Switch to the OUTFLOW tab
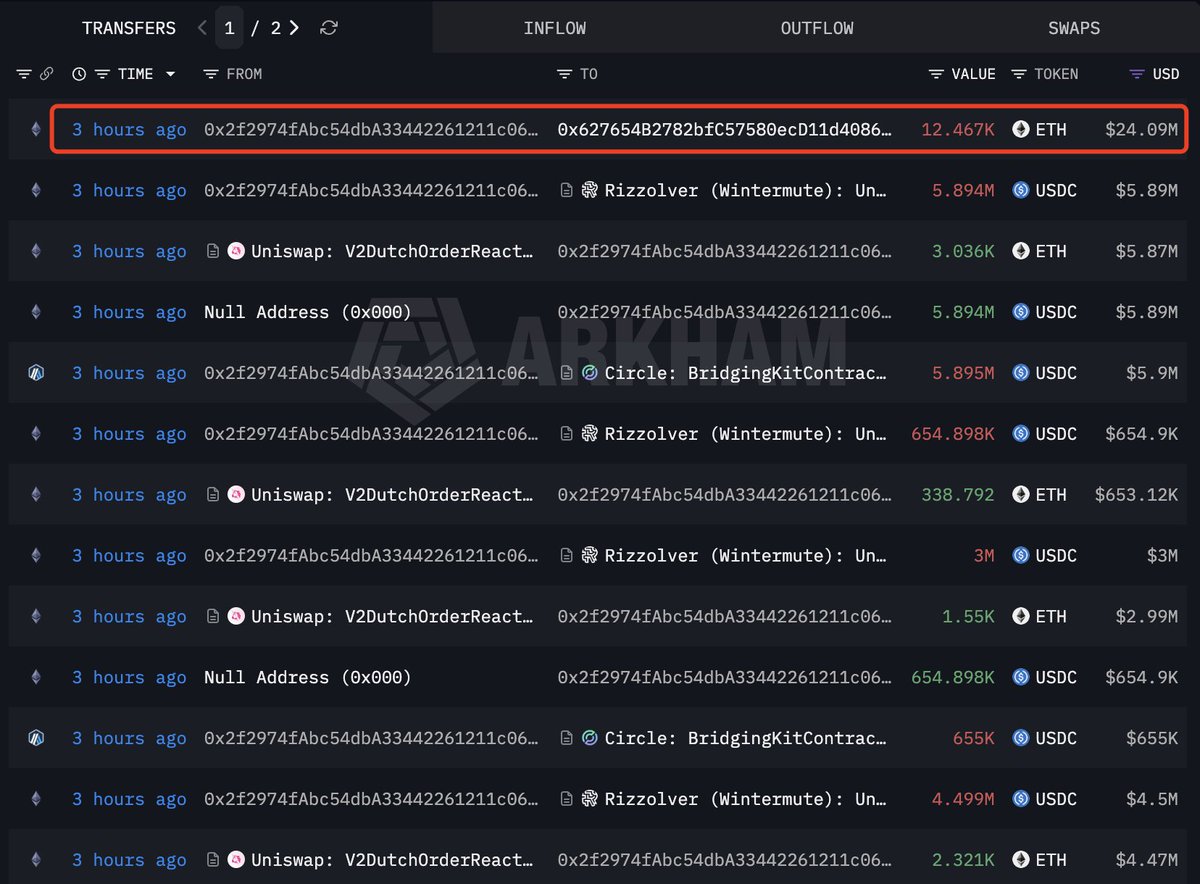The height and width of the screenshot is (884, 1200). pos(817,28)
